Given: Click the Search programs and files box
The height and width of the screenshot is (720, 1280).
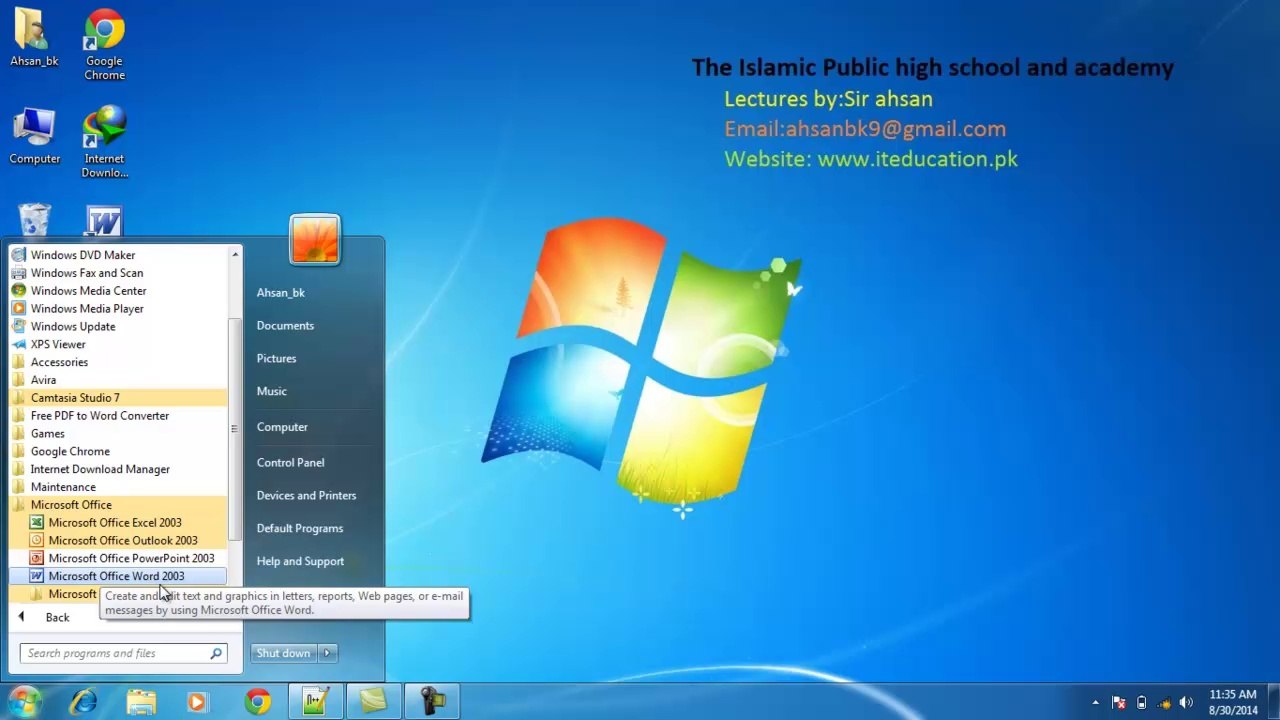Looking at the screenshot, I should 124,653.
